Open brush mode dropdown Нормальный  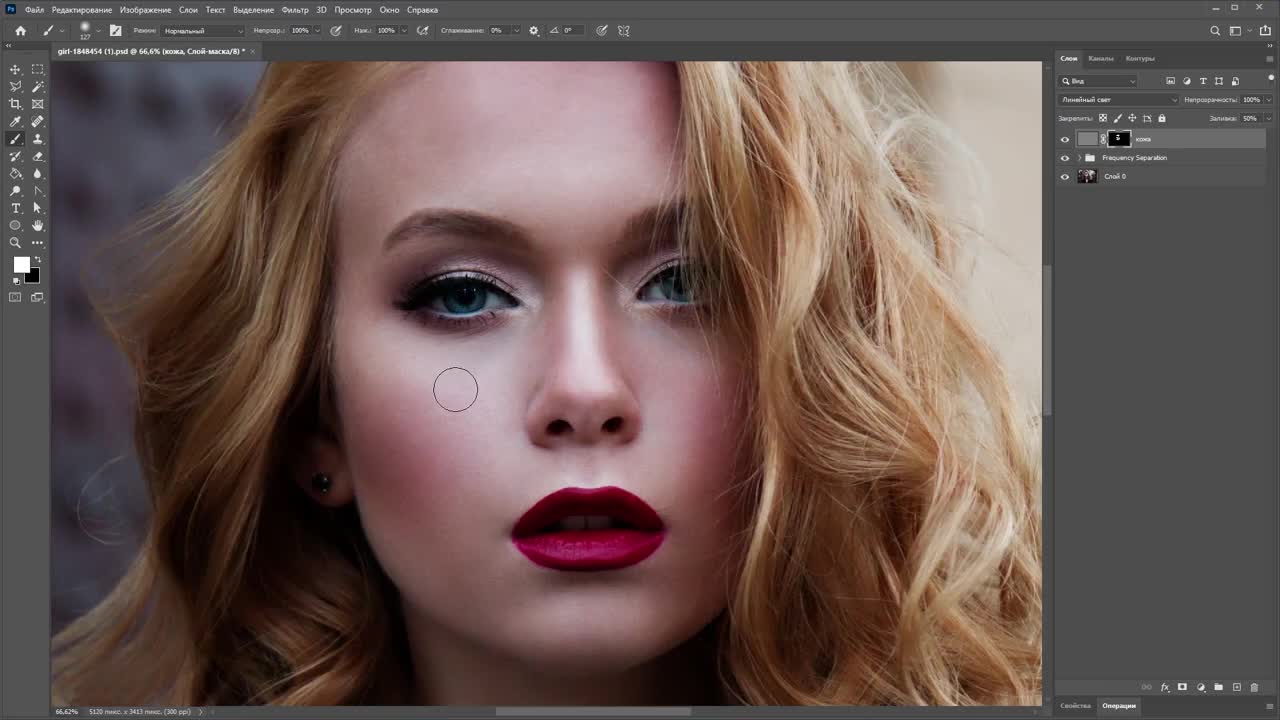[x=203, y=31]
